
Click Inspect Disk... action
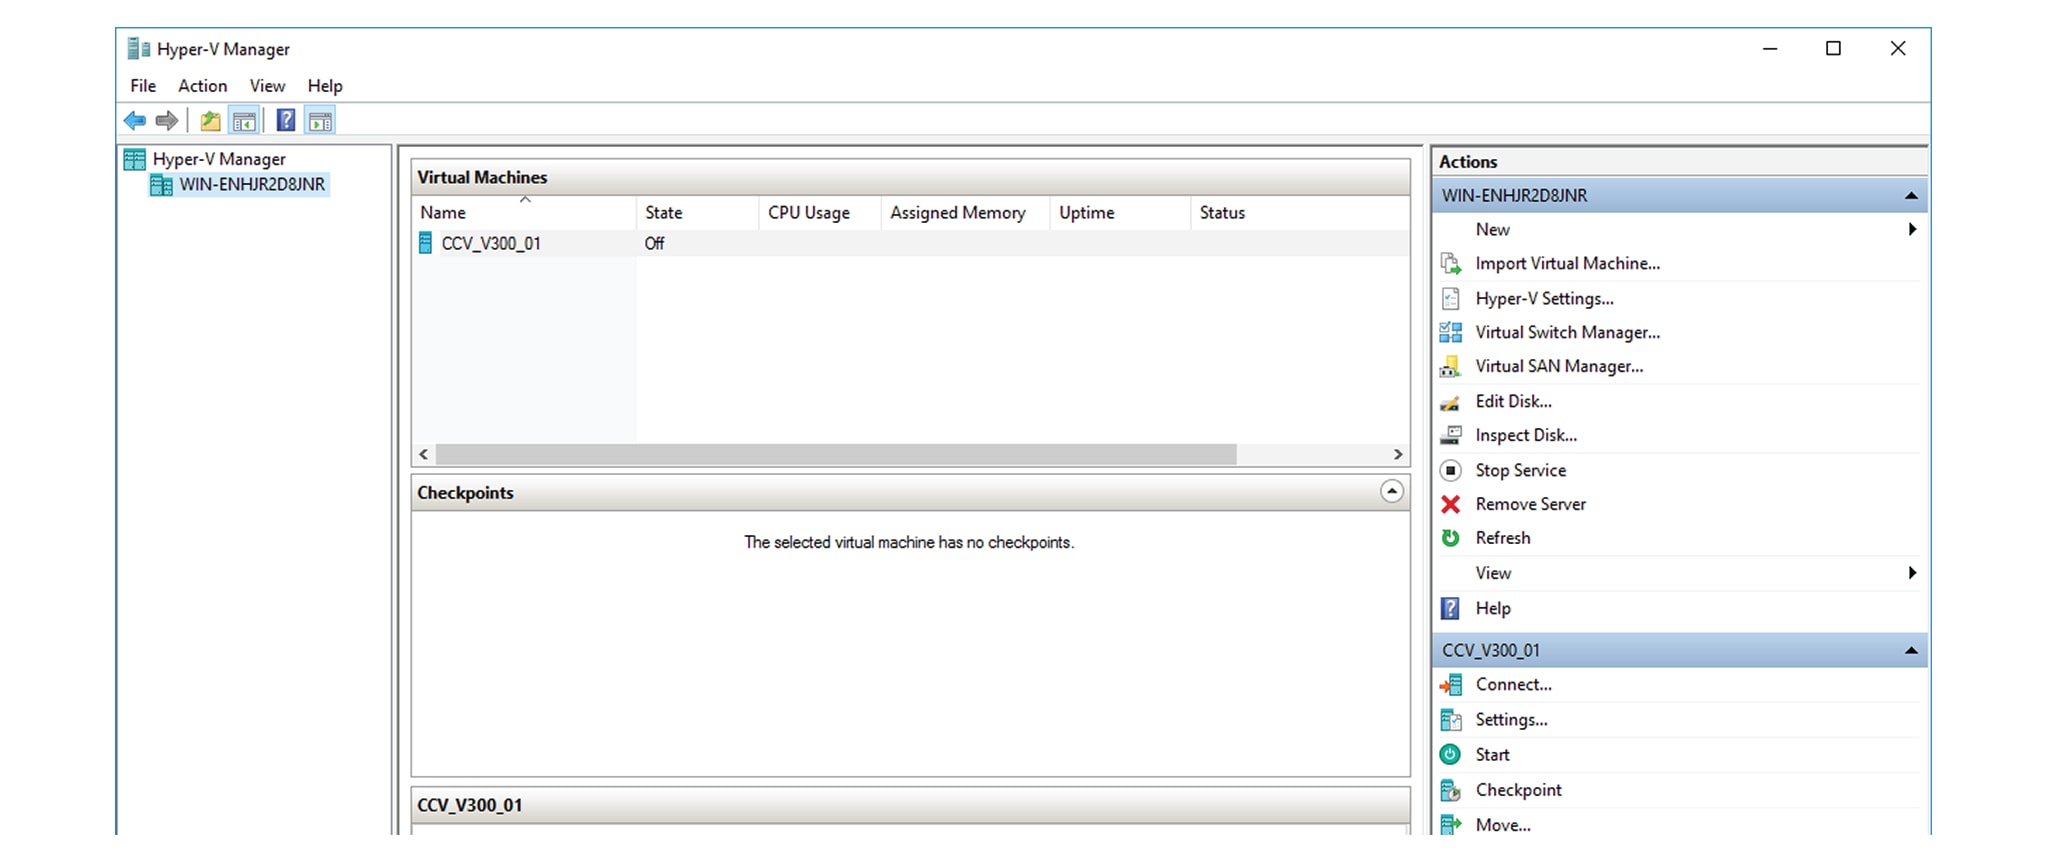point(1526,435)
